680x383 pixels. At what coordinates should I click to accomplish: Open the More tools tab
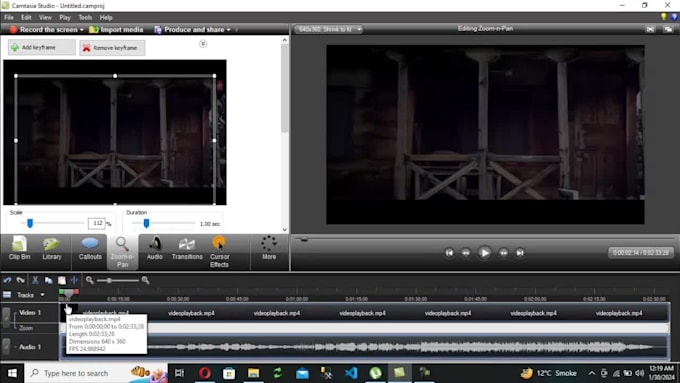coord(269,249)
